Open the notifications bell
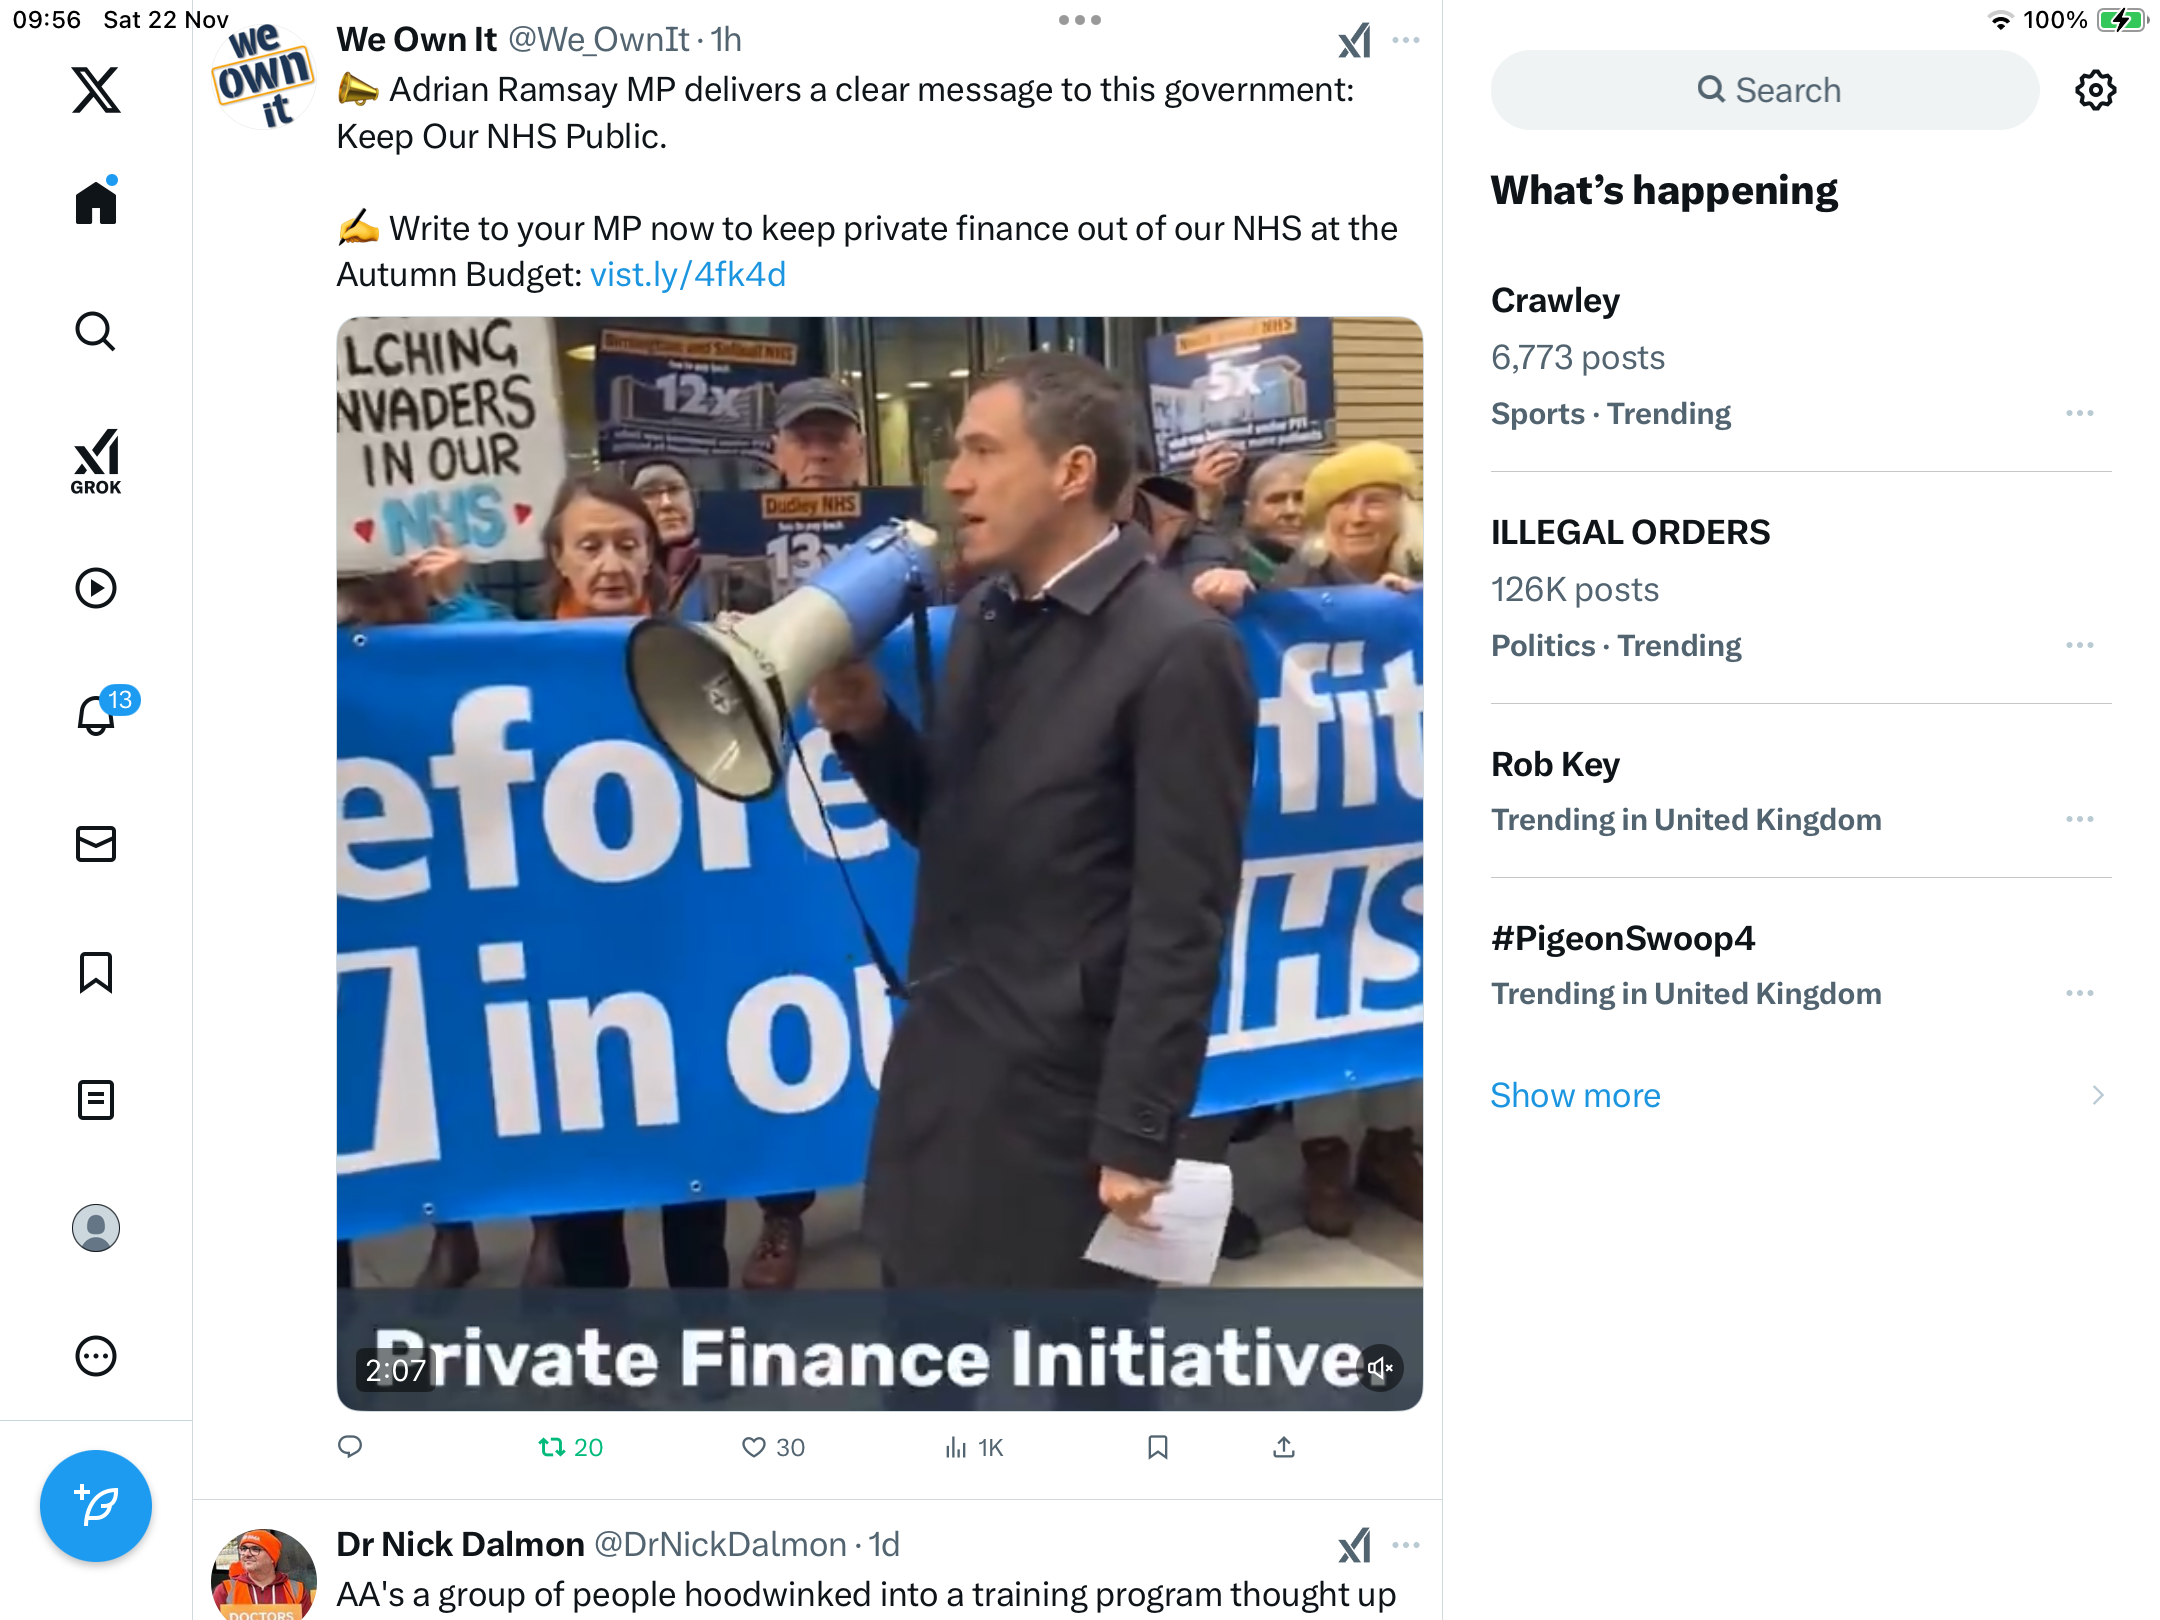The width and height of the screenshot is (2160, 1620). [97, 714]
